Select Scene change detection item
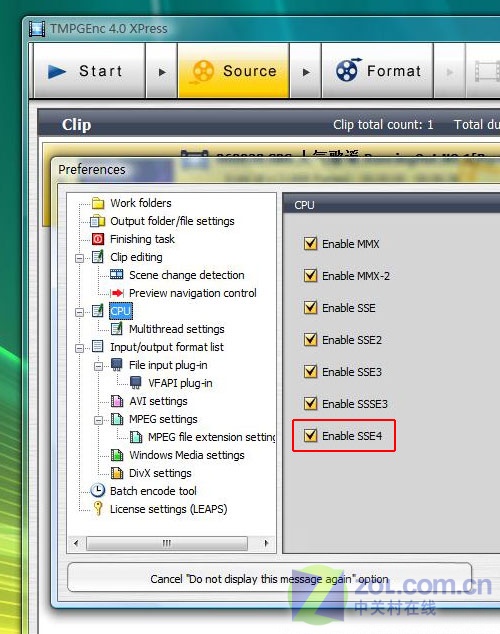 click(x=187, y=275)
